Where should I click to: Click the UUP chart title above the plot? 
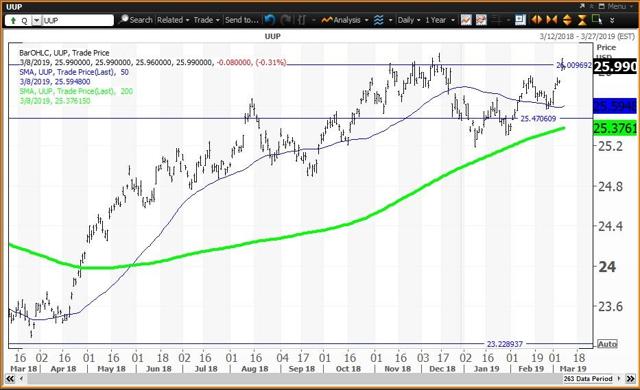[273, 36]
